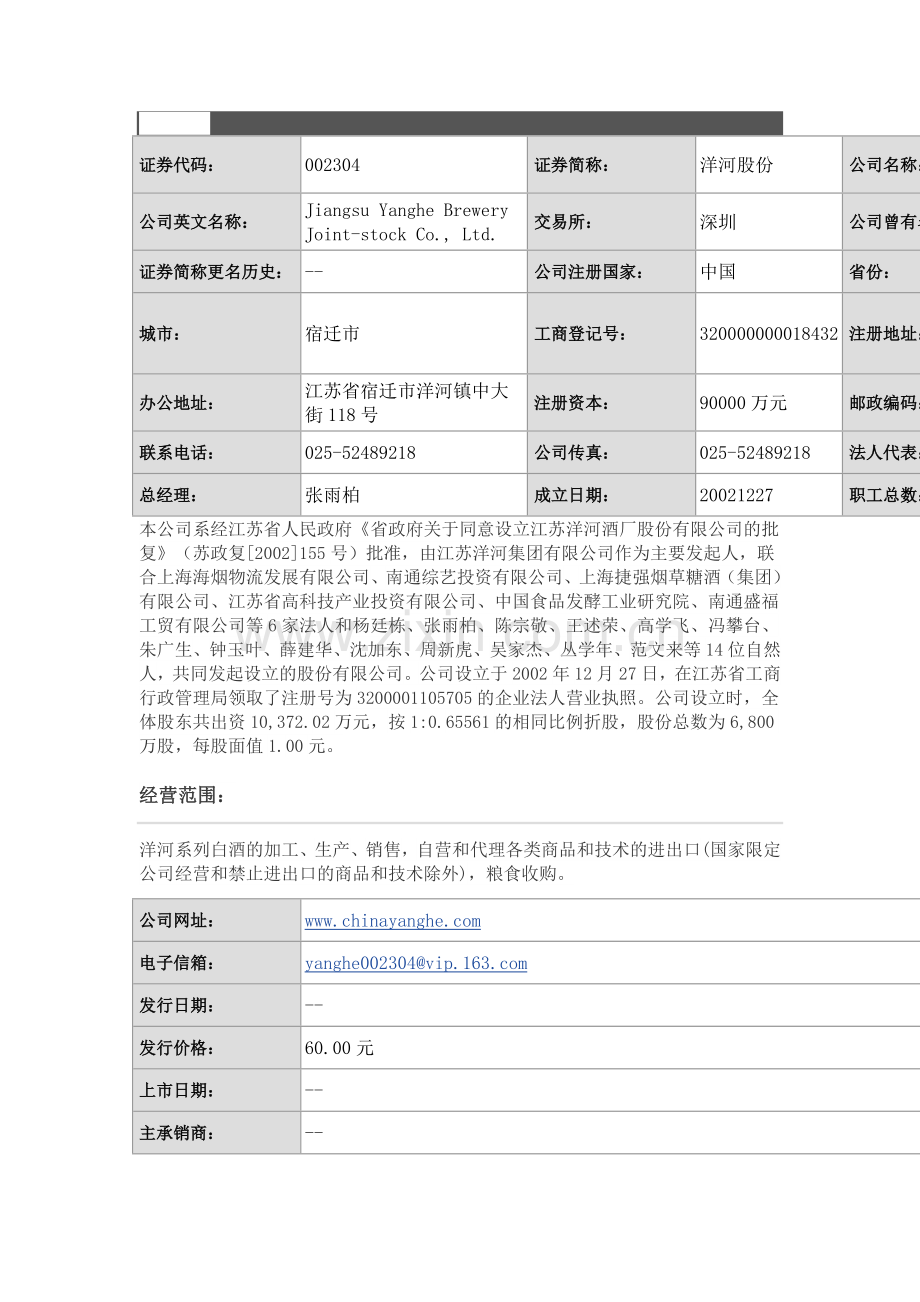This screenshot has height=1302, width=920.
Task: Click the 发行价格 label cell
Action: tap(216, 1048)
